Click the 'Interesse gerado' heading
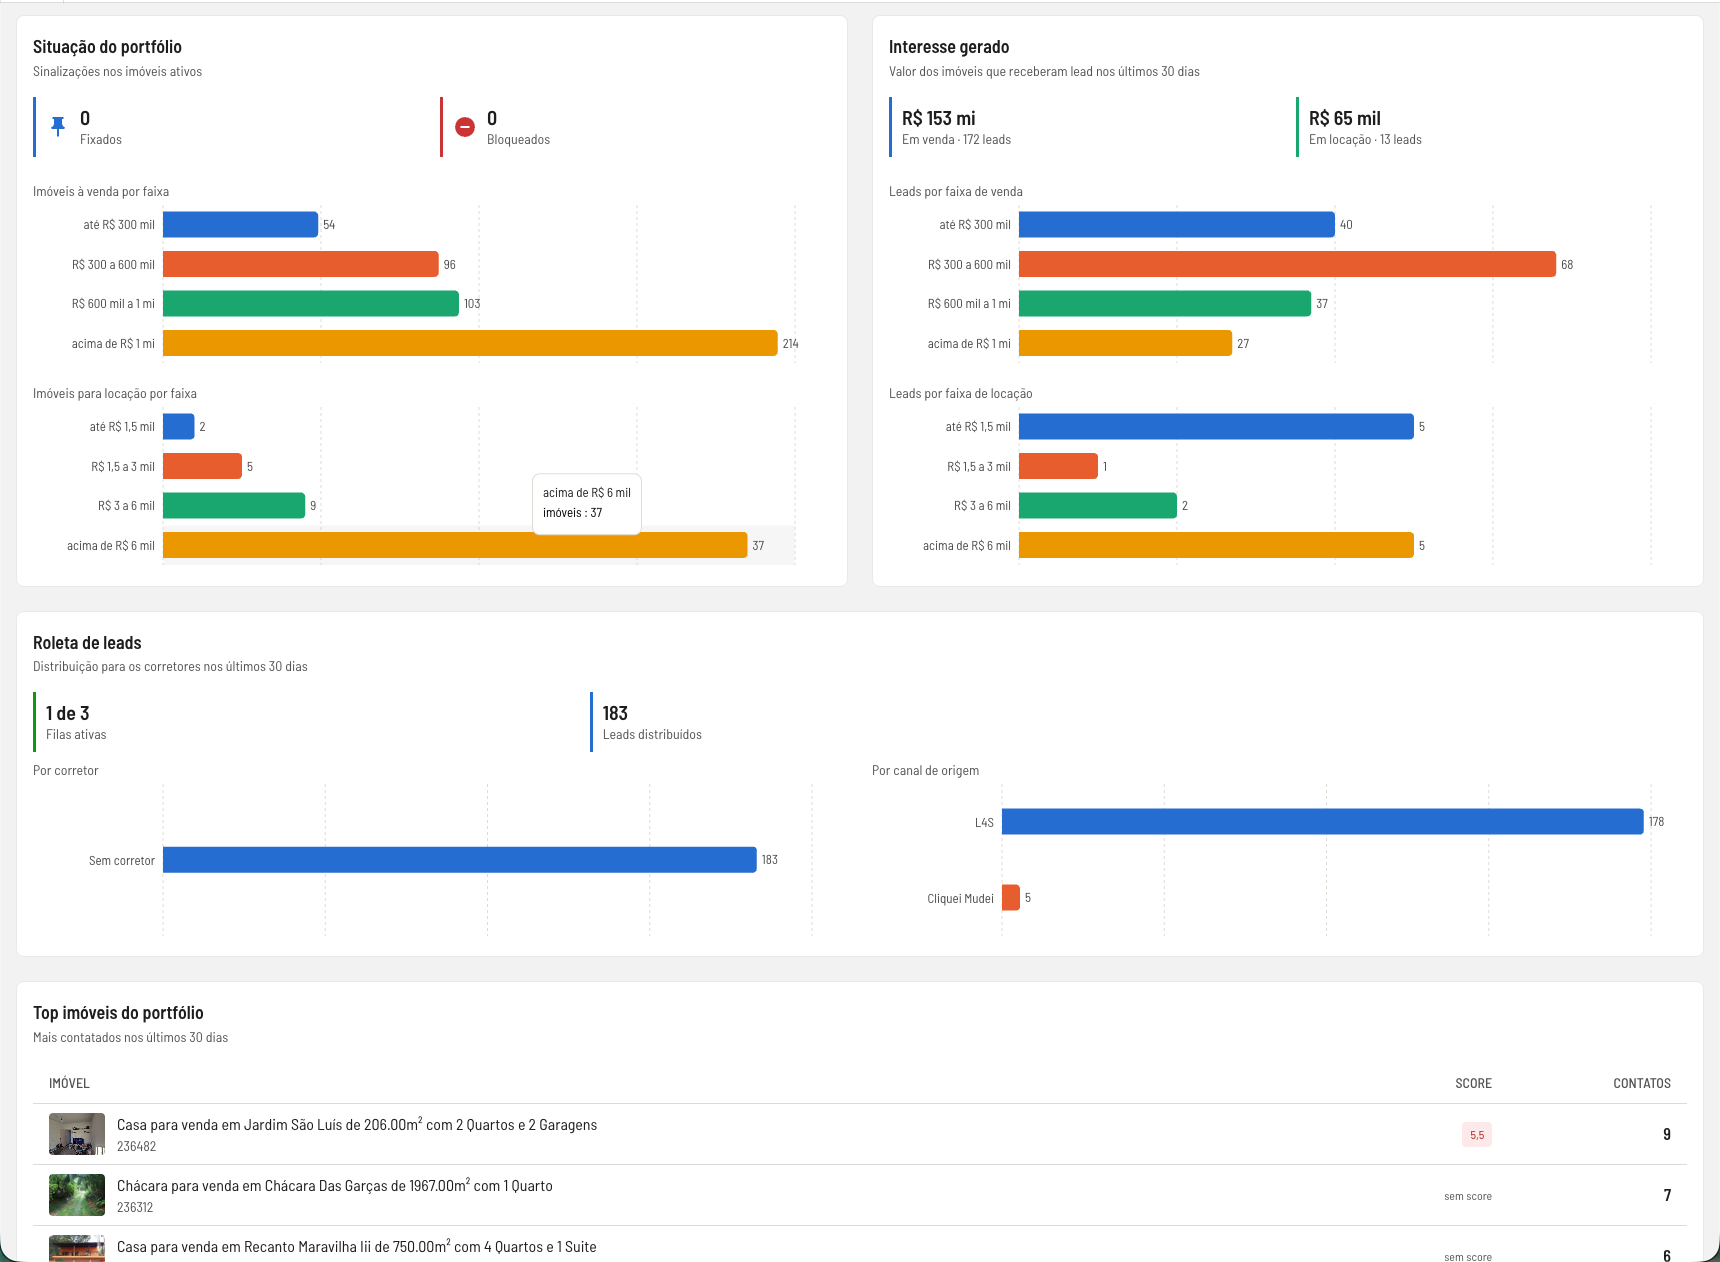Screen dimensions: 1720x1262 [949, 47]
